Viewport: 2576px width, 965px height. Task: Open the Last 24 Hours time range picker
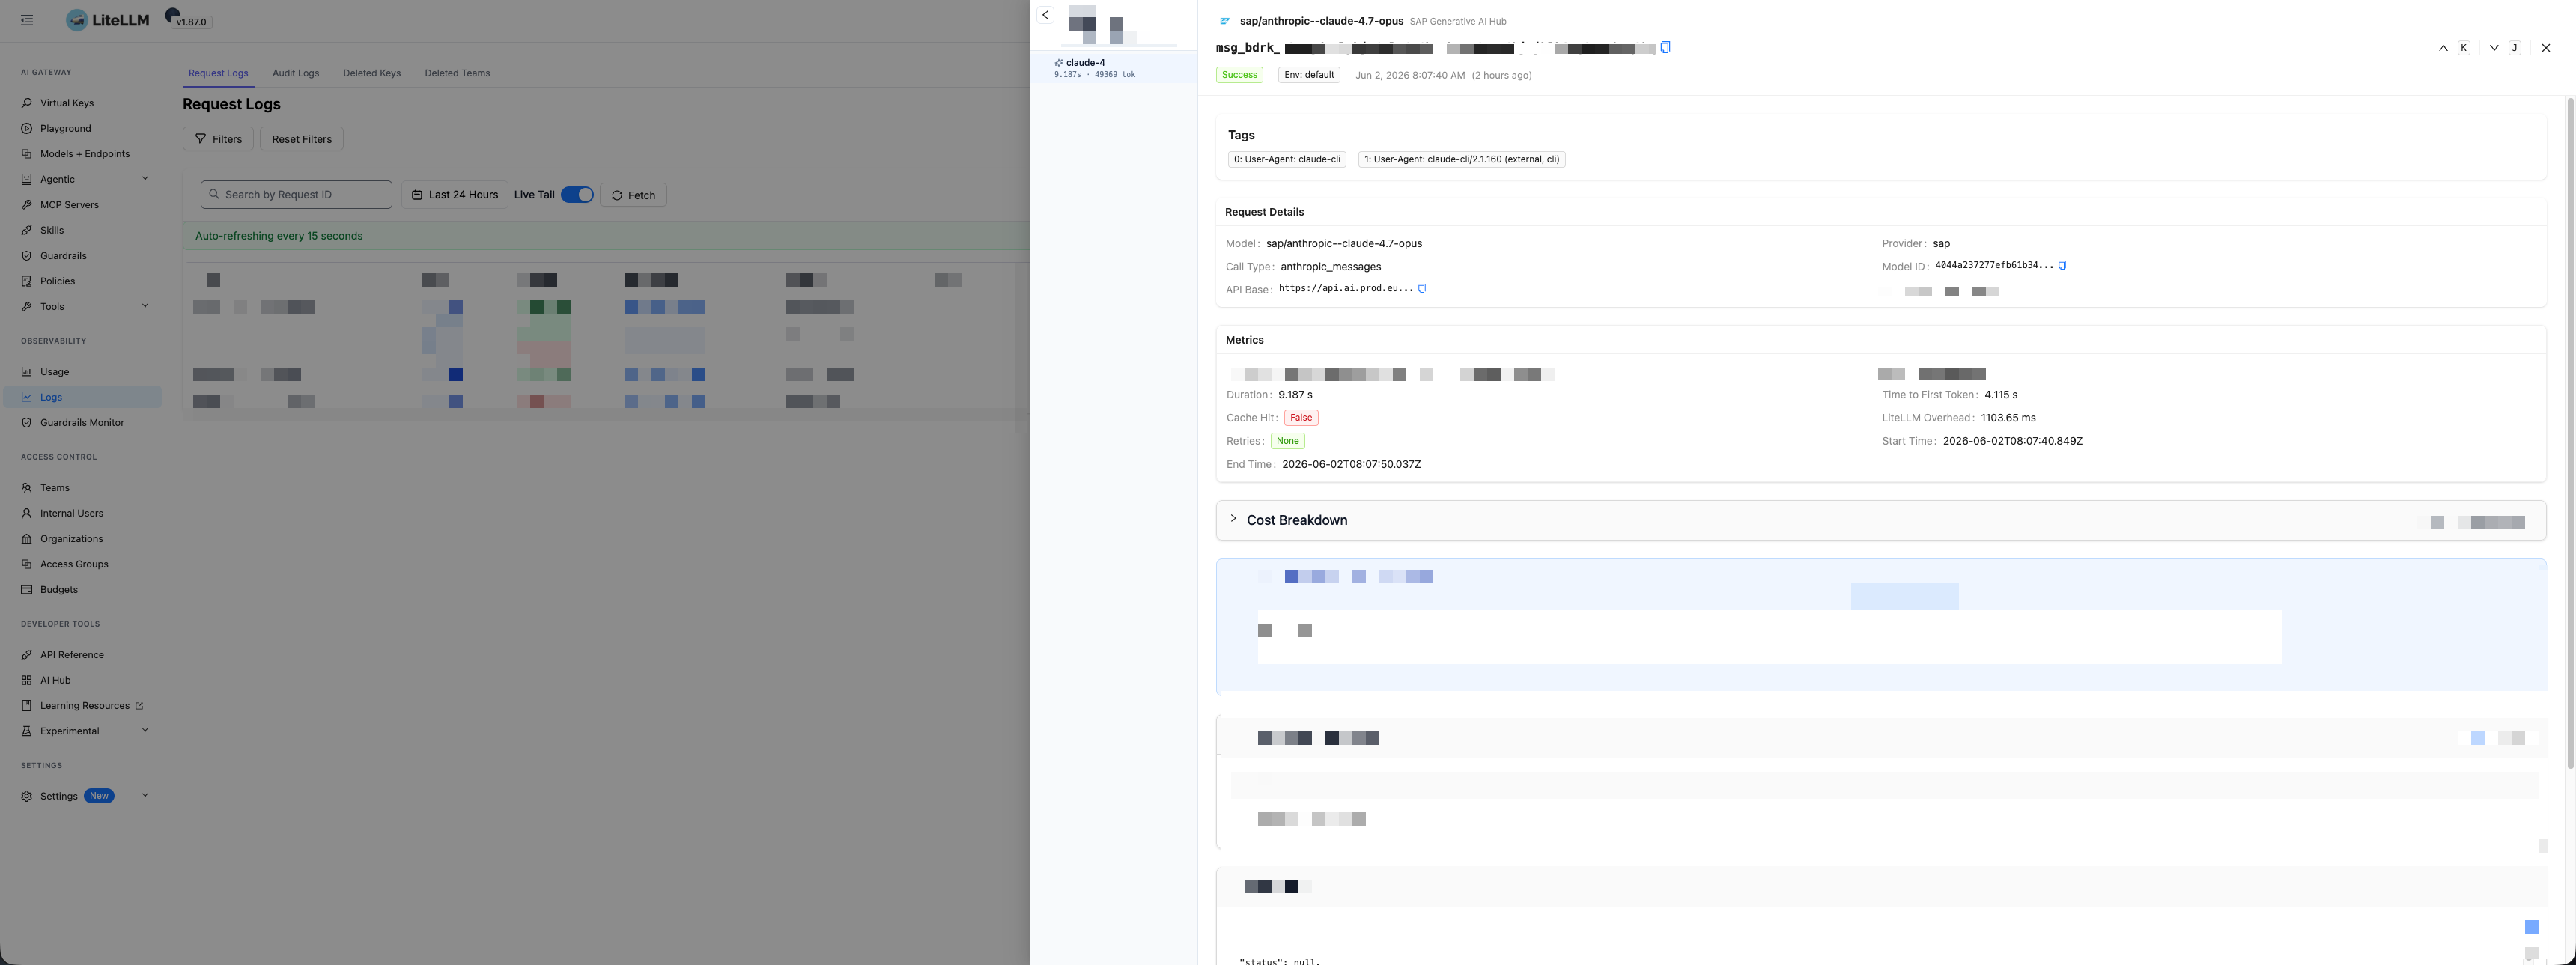[x=455, y=195]
